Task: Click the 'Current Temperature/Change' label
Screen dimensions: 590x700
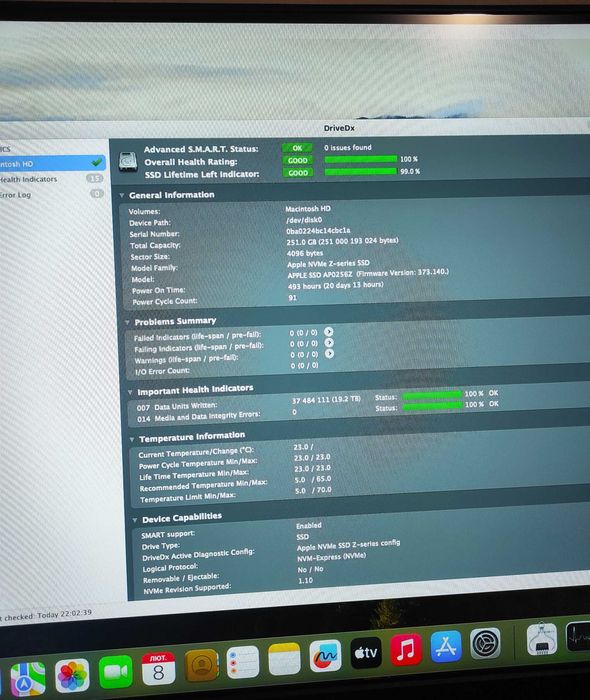Action: (196, 452)
